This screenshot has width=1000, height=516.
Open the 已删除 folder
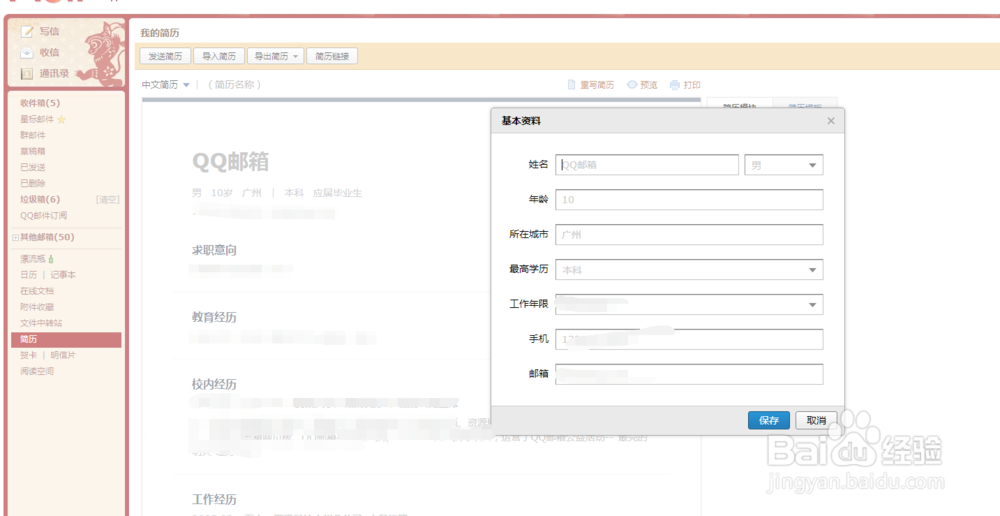pos(33,183)
